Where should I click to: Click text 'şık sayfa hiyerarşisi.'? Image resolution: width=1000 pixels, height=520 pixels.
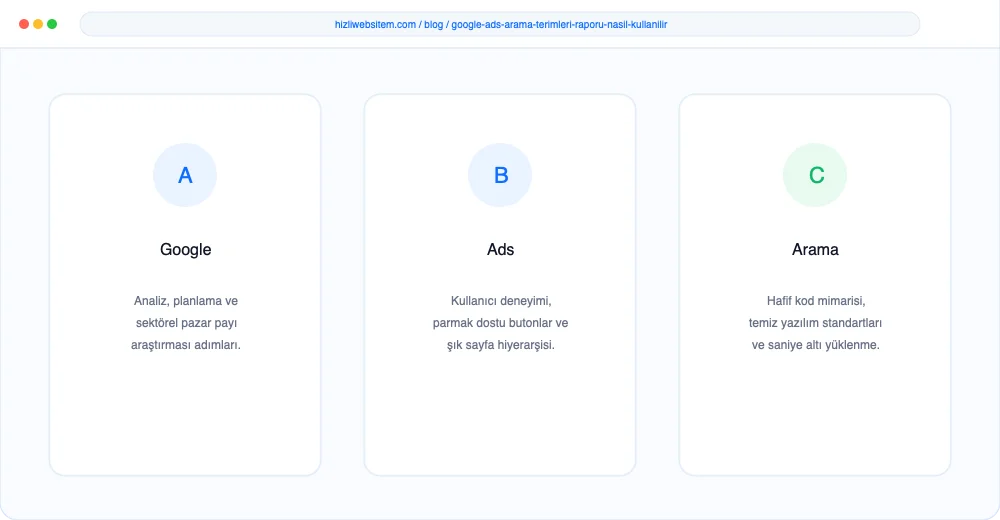point(501,345)
